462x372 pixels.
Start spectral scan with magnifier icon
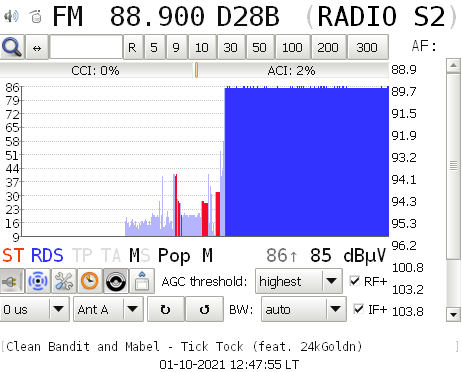coord(12,47)
